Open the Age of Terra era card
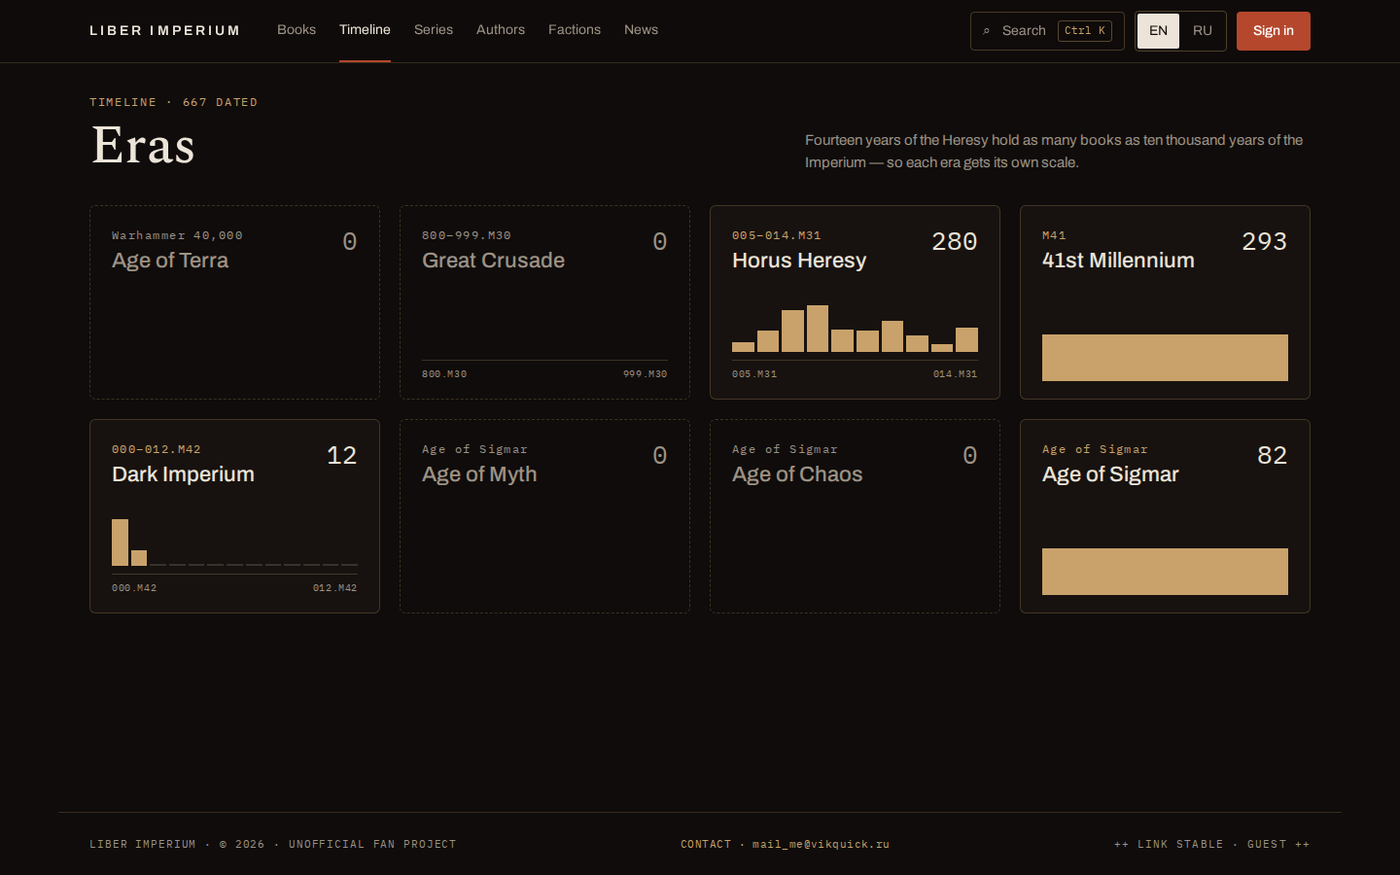Screen dimensions: 1400x875 pyautogui.click(x=235, y=302)
